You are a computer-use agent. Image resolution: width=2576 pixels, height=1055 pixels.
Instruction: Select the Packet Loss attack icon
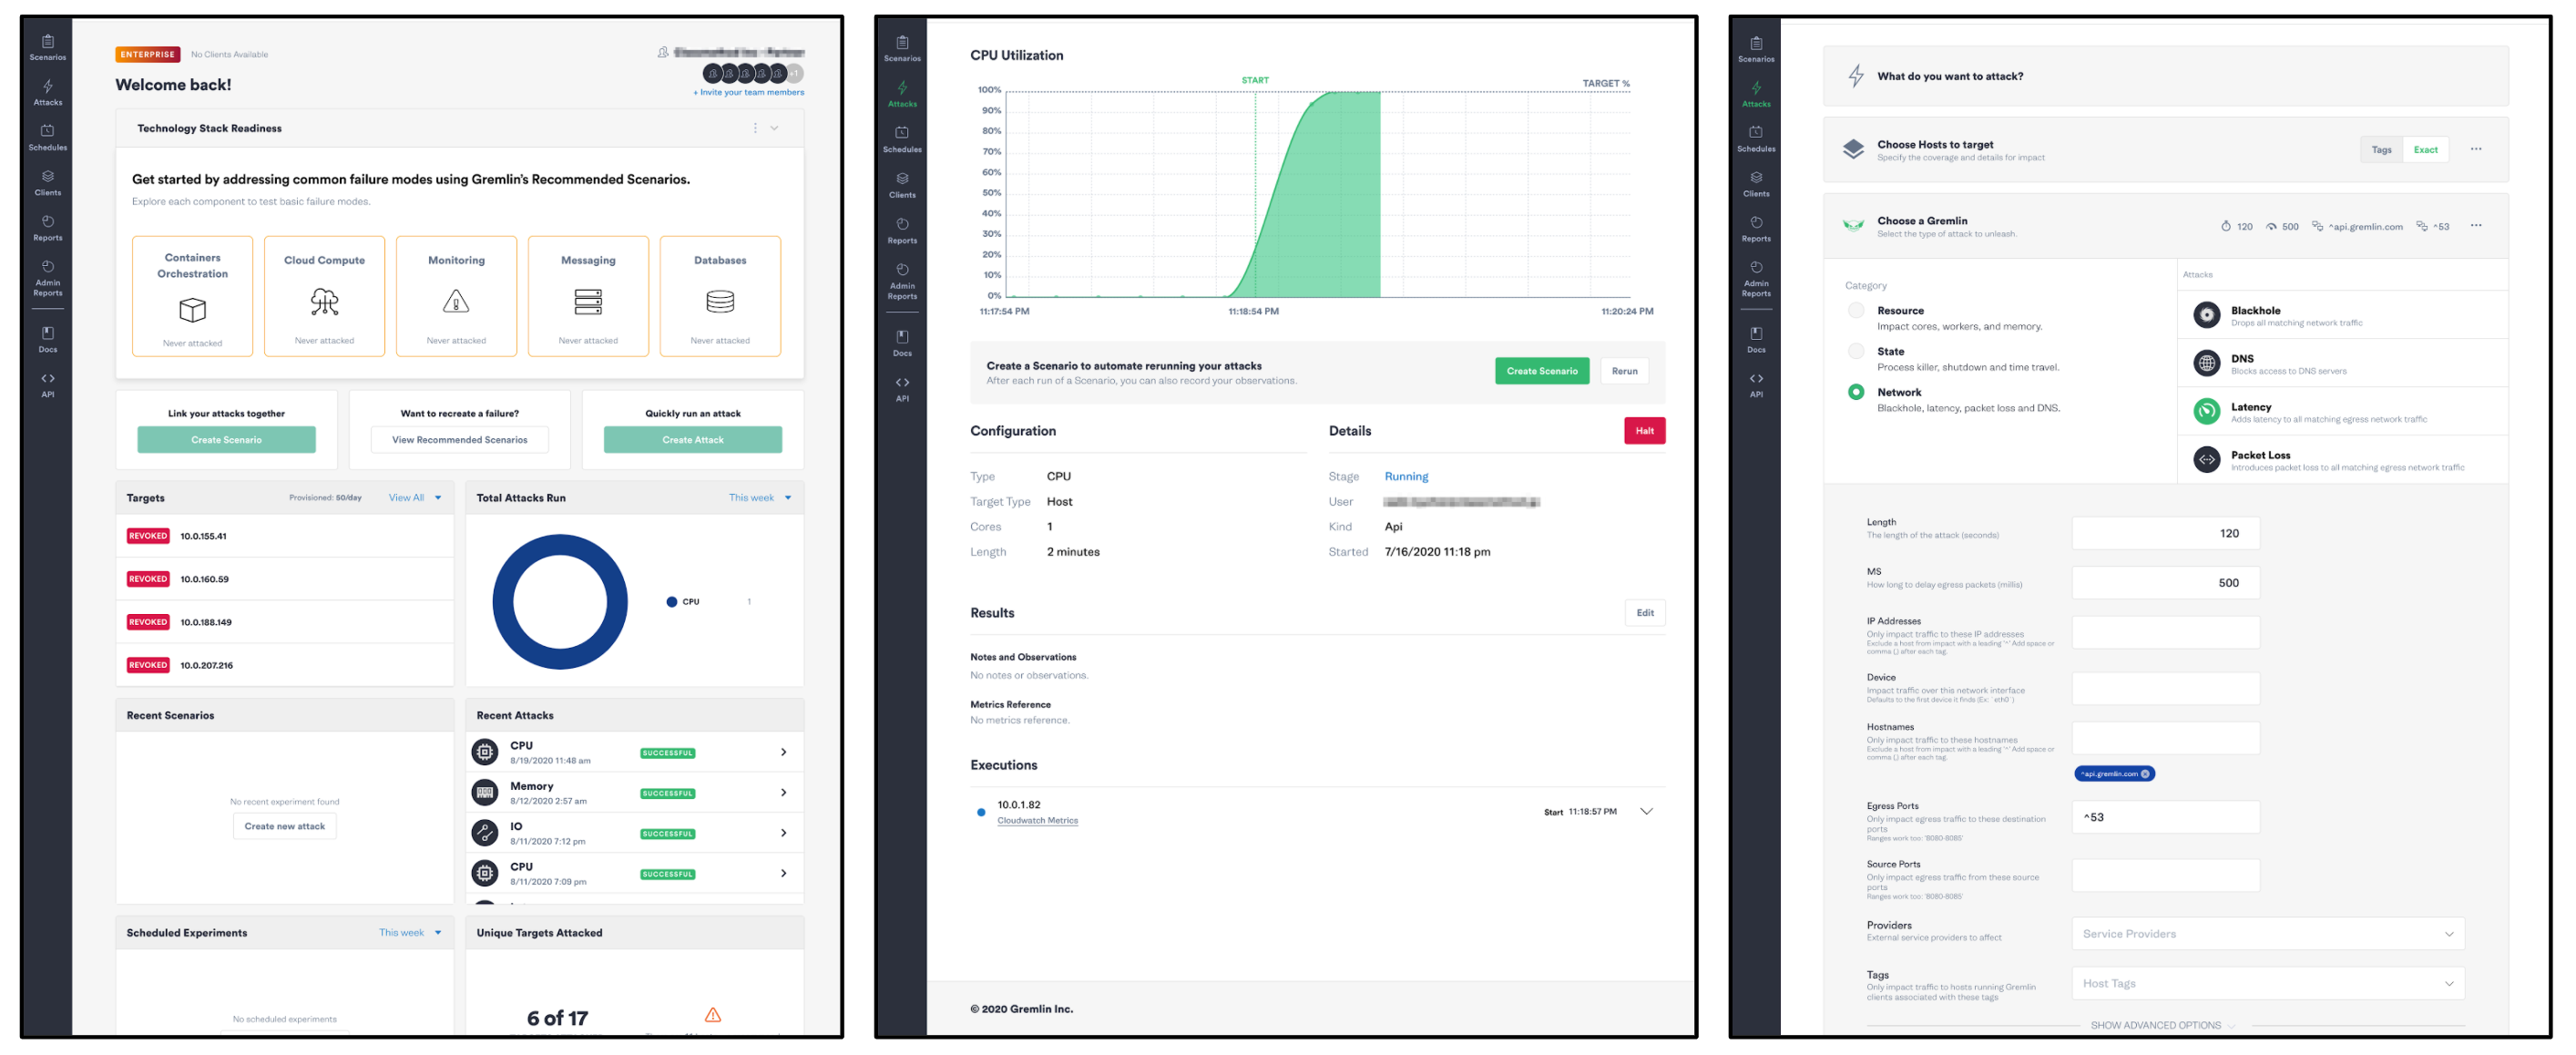click(x=2206, y=460)
